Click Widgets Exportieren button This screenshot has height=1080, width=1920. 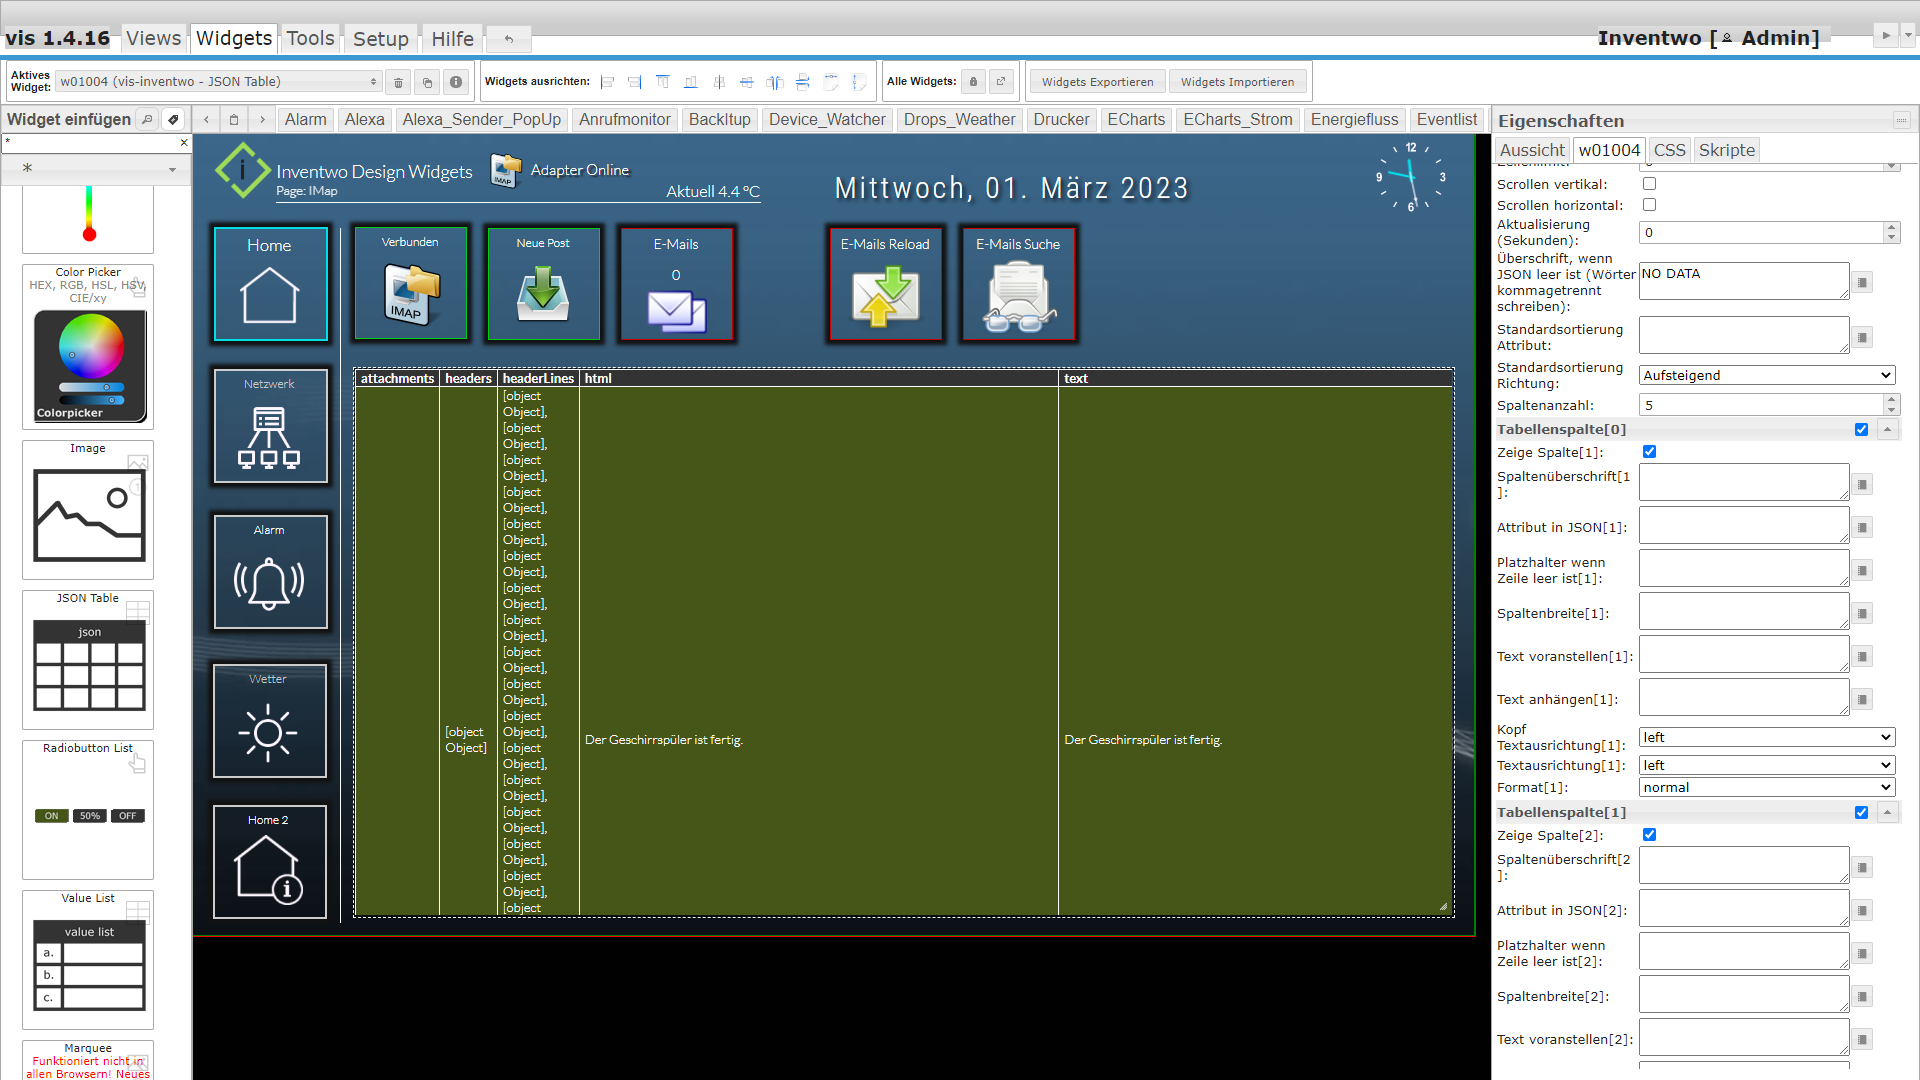coord(1097,82)
